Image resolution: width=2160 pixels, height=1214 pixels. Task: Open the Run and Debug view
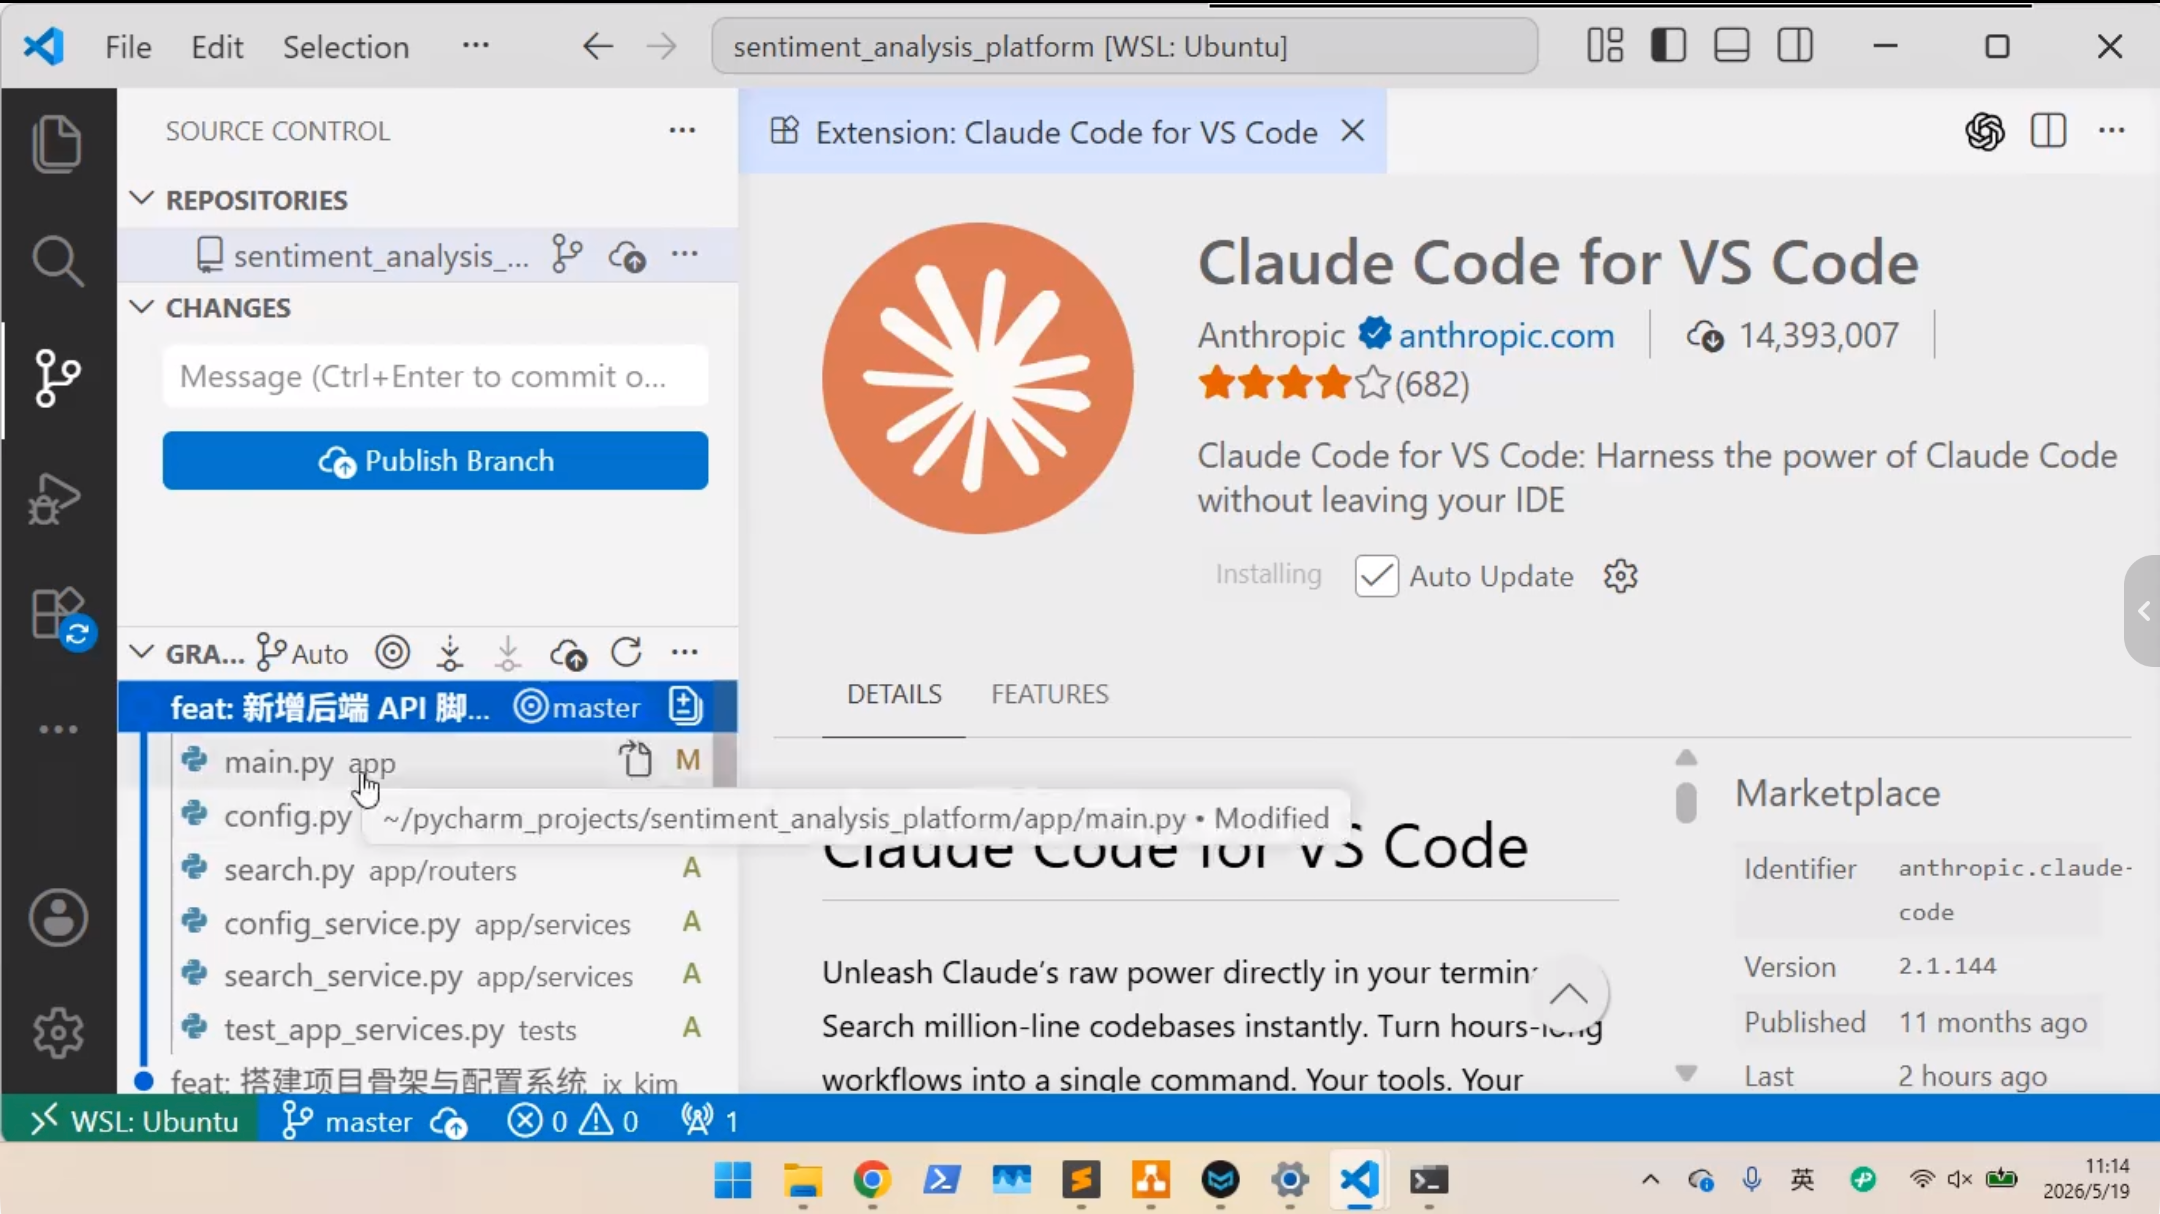point(55,498)
